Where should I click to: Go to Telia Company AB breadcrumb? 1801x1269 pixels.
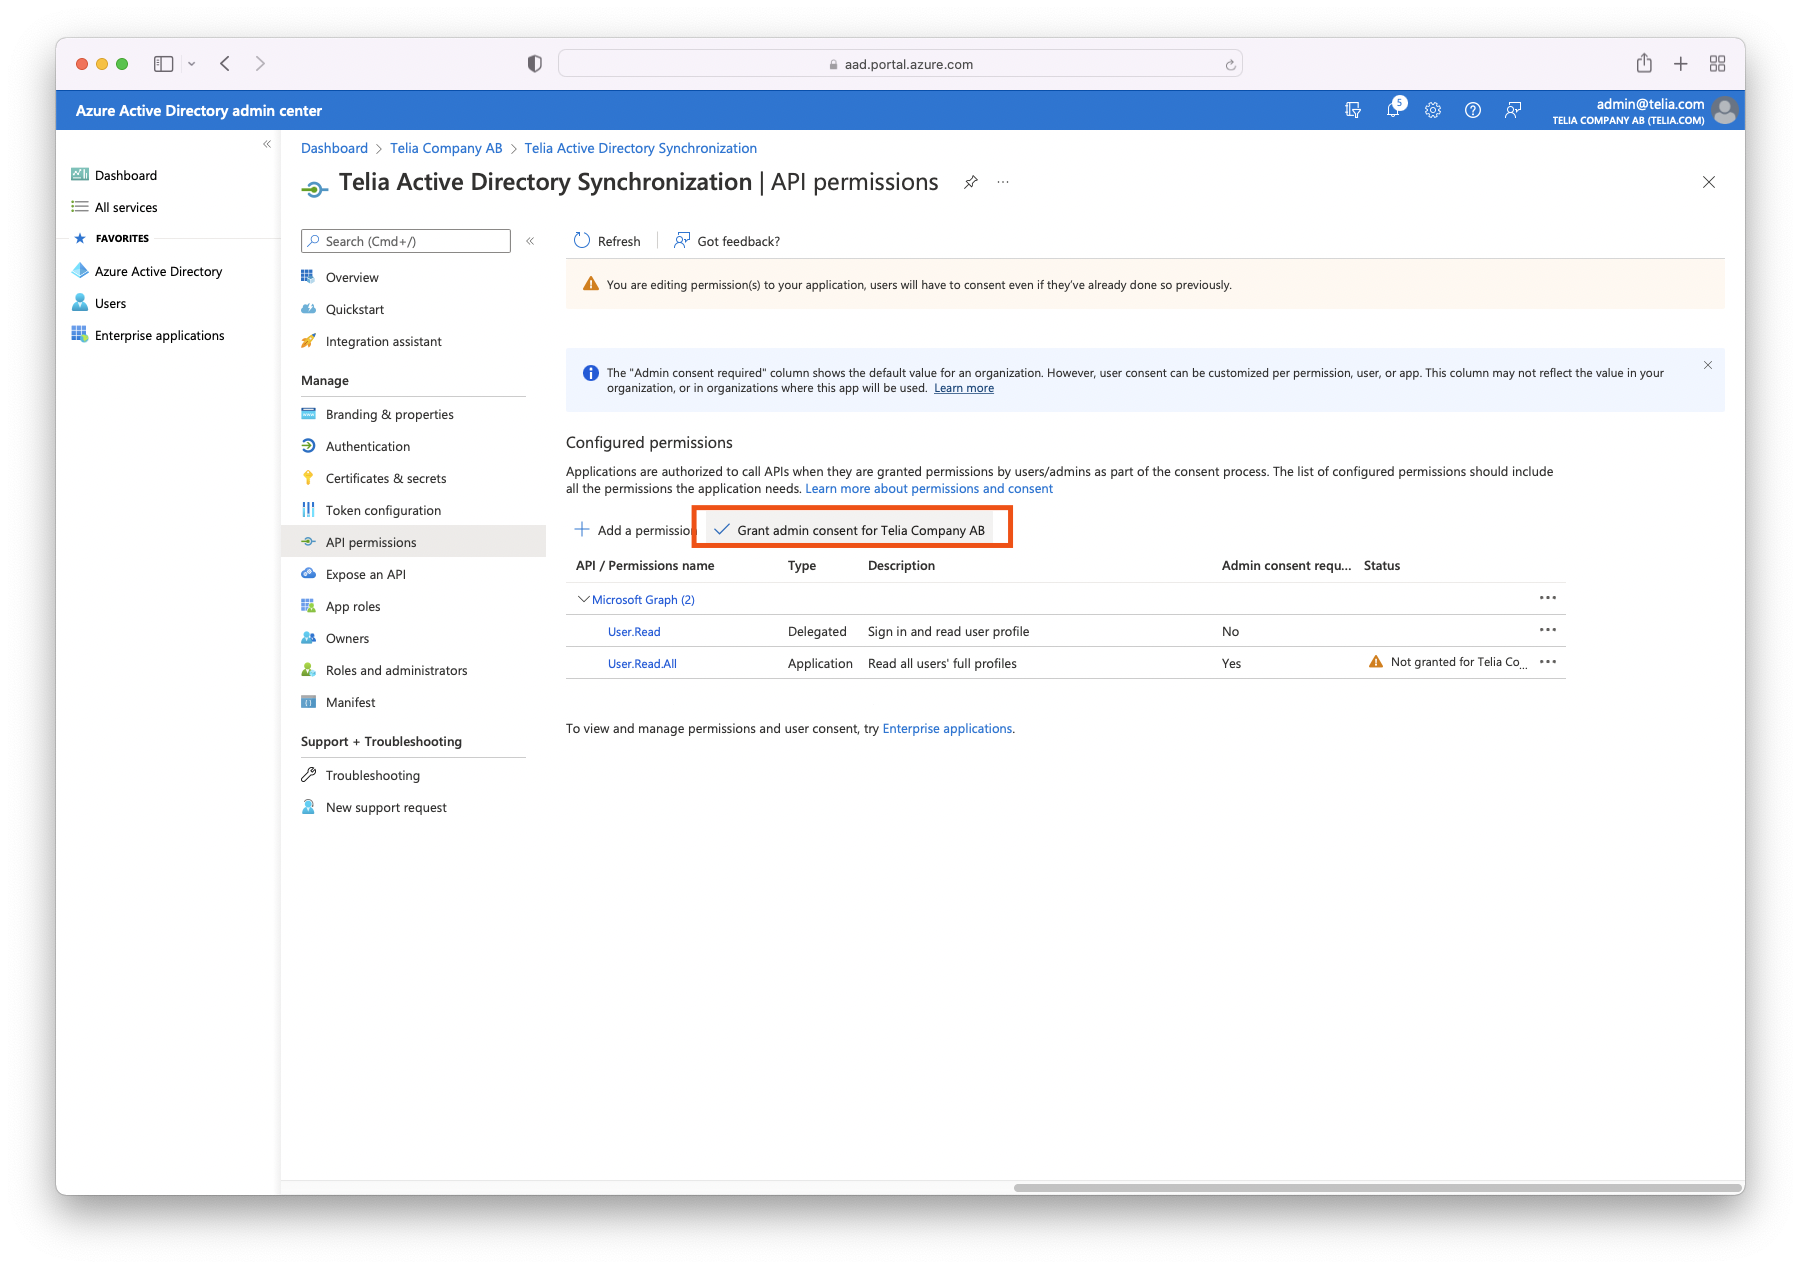pyautogui.click(x=446, y=148)
